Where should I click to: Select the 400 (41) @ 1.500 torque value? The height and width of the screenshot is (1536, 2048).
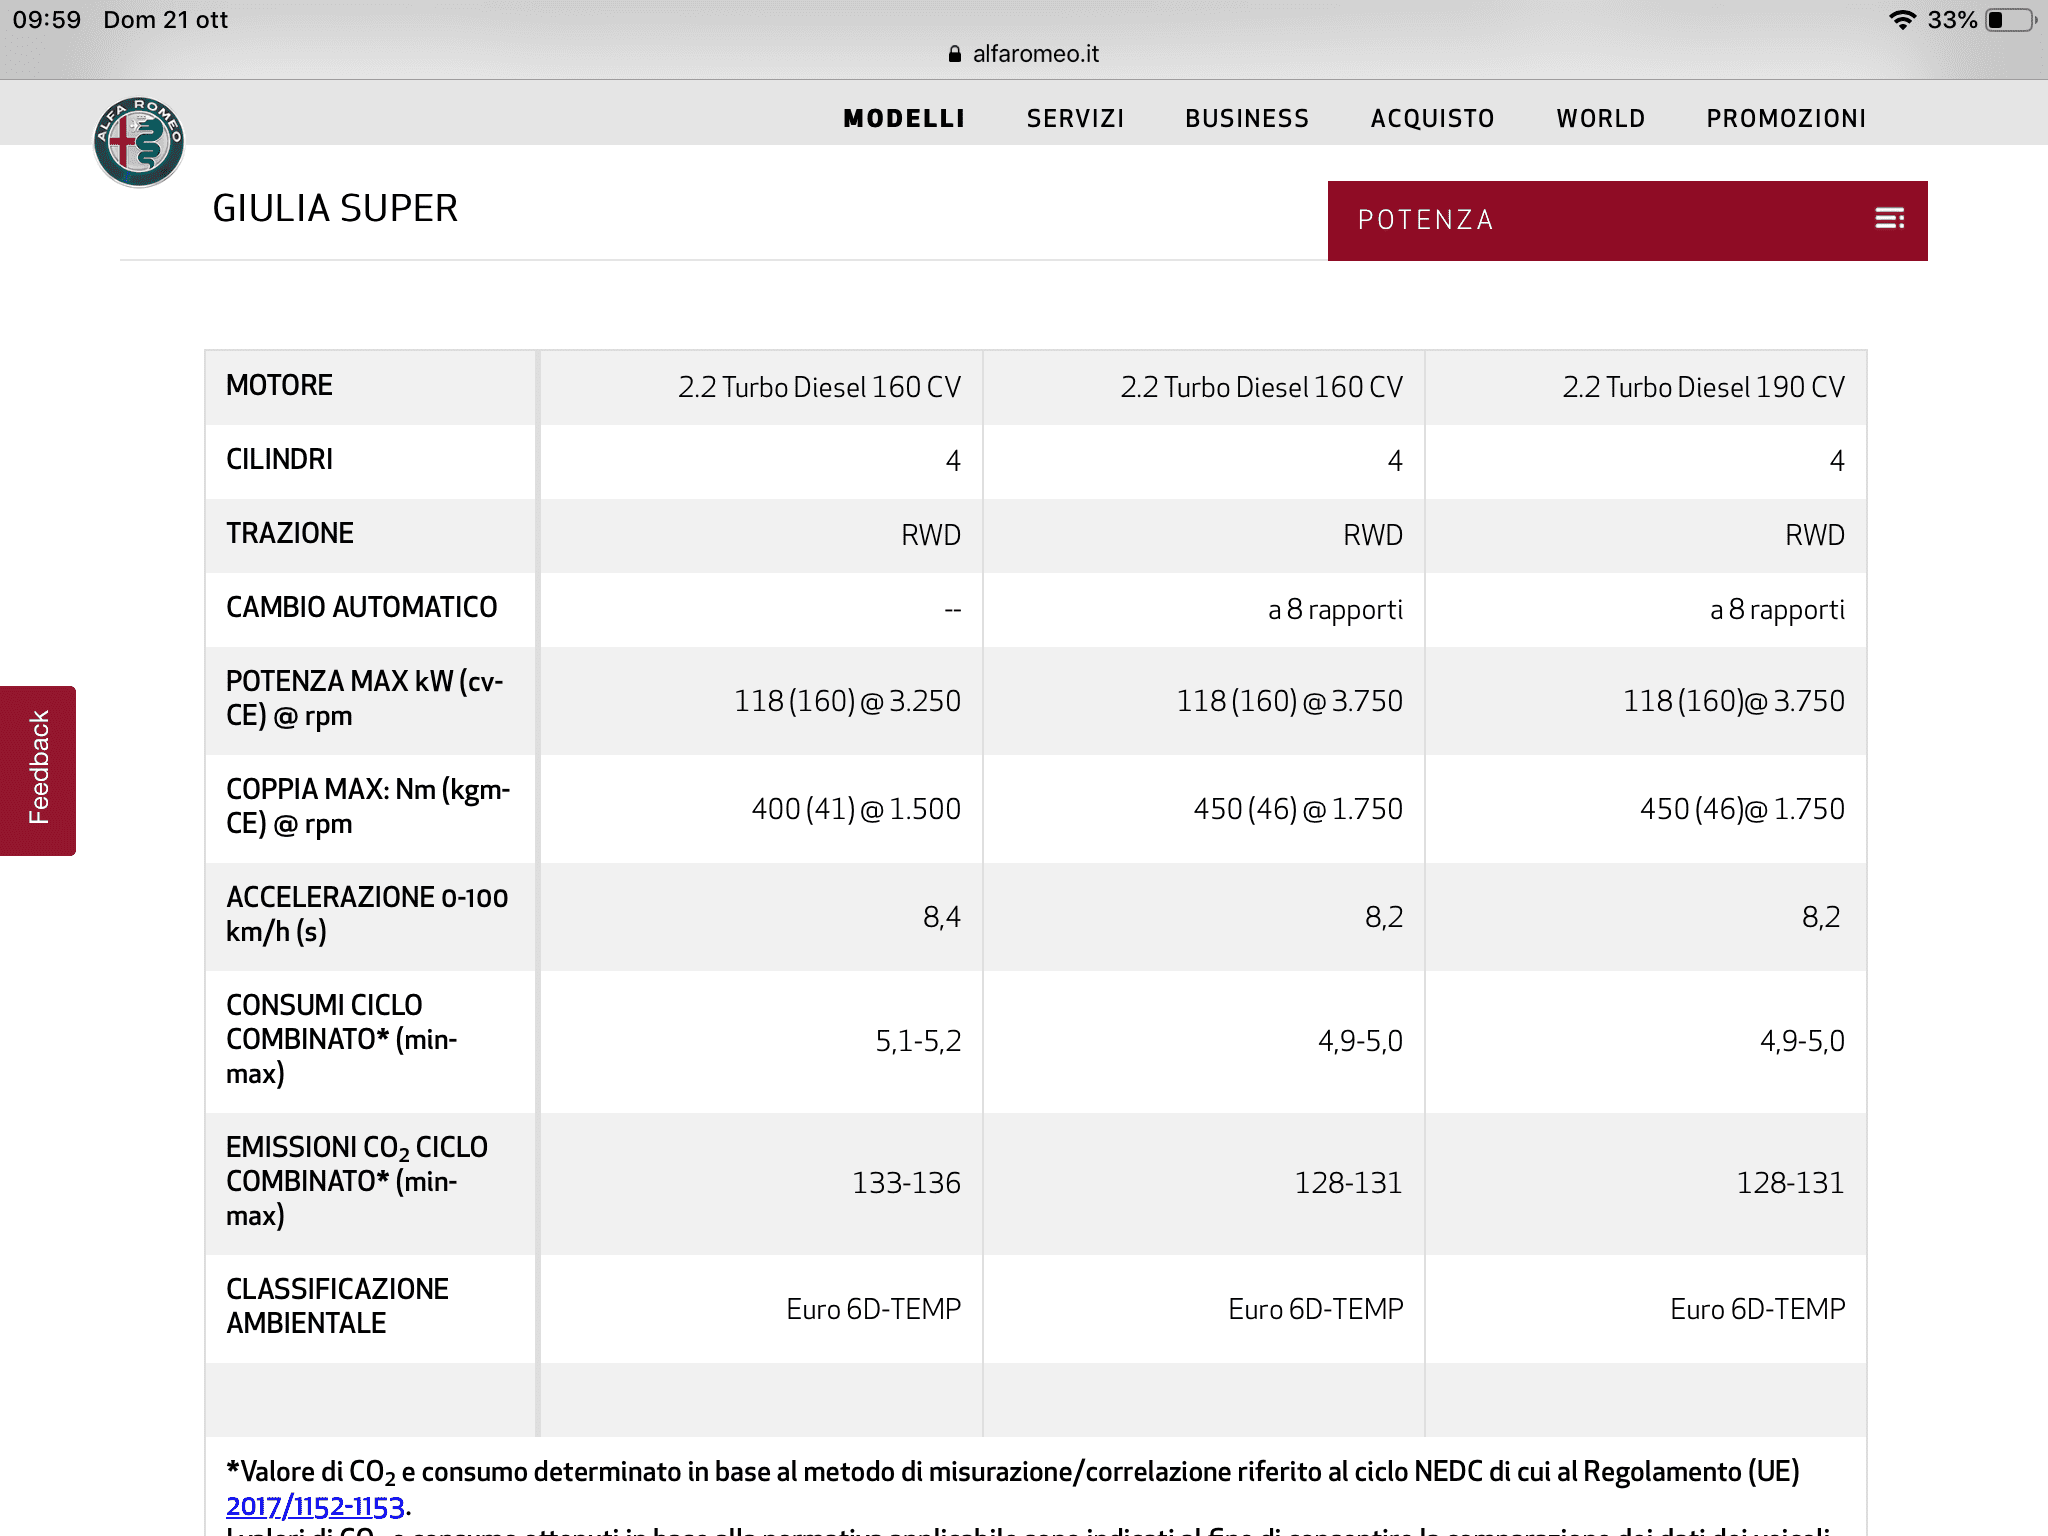[x=856, y=809]
